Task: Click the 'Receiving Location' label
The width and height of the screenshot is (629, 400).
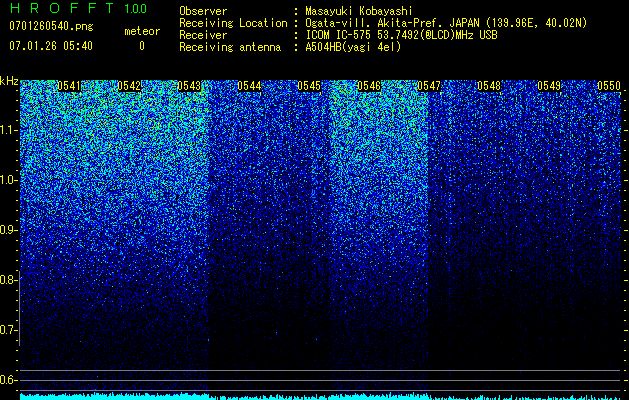Action: coord(233,23)
